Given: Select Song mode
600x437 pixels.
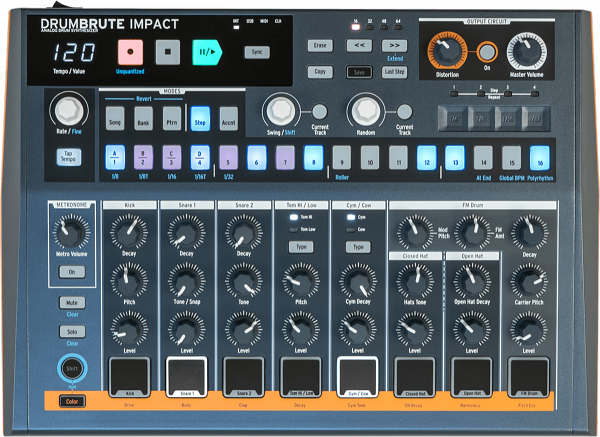Looking at the screenshot, I should point(115,119).
